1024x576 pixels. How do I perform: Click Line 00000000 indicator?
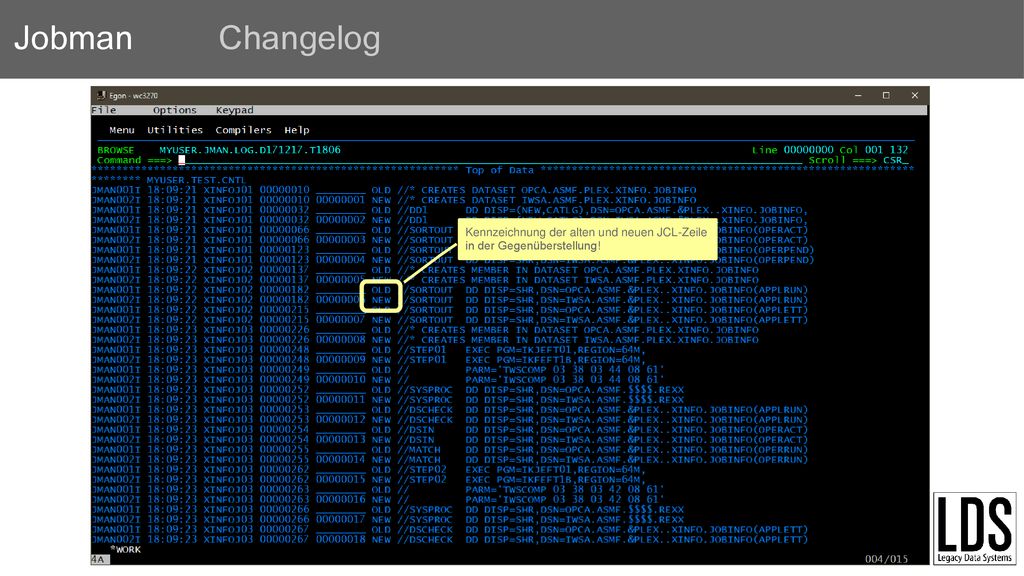coord(792,150)
